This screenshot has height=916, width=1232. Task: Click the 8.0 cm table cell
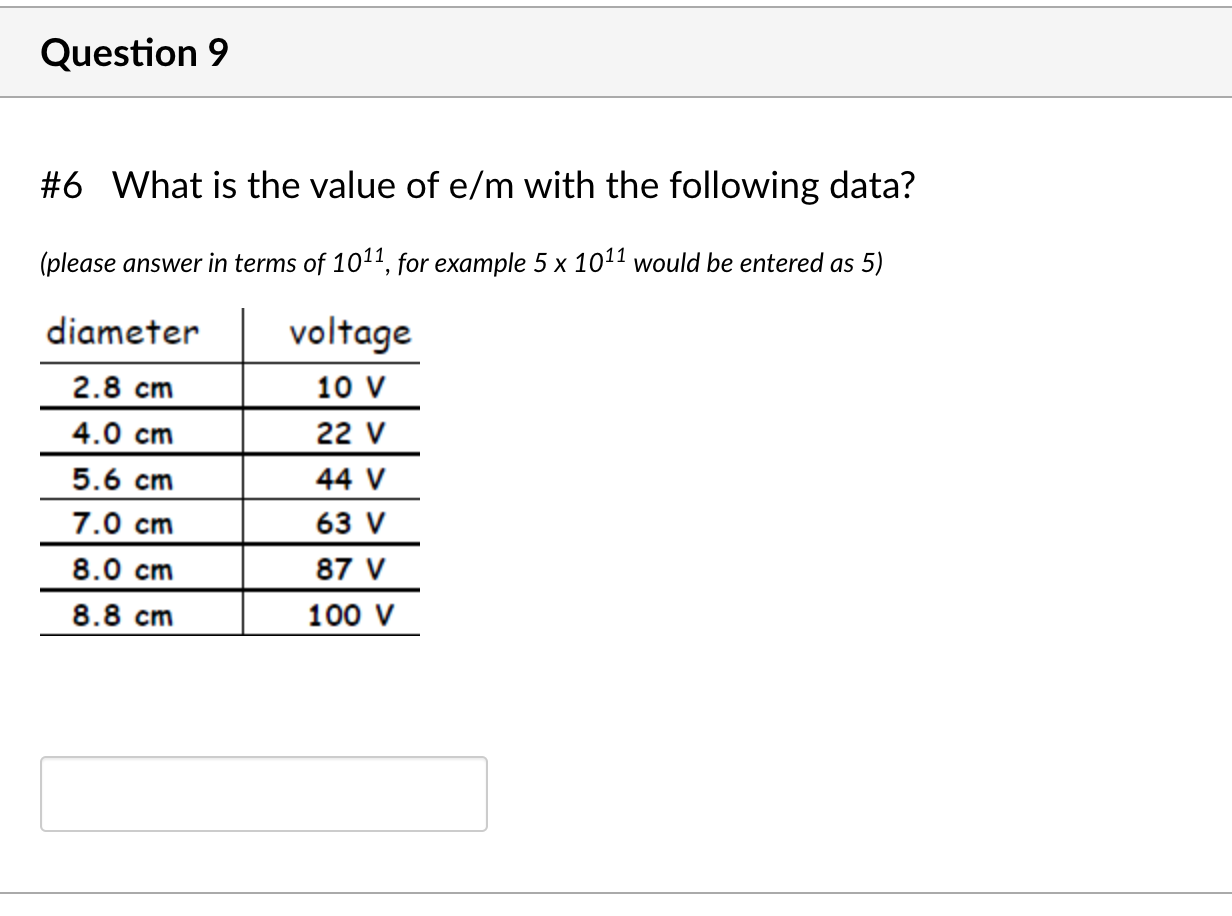[x=122, y=570]
